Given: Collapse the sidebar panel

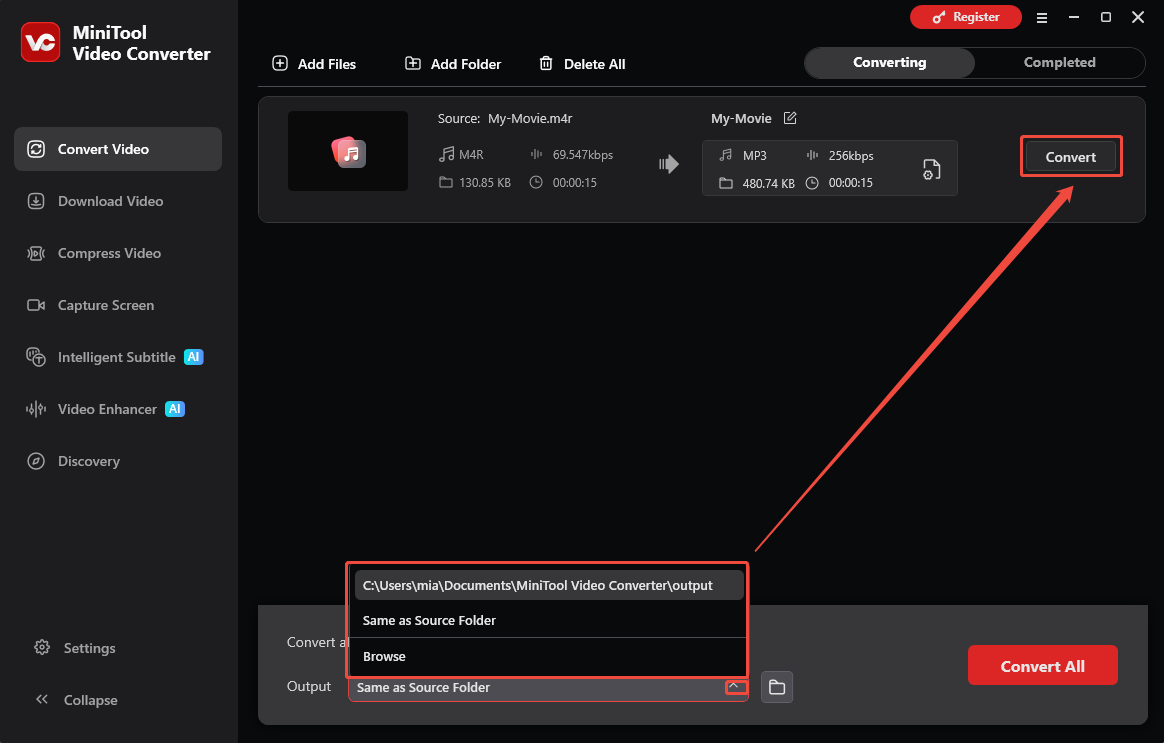Looking at the screenshot, I should coord(76,700).
